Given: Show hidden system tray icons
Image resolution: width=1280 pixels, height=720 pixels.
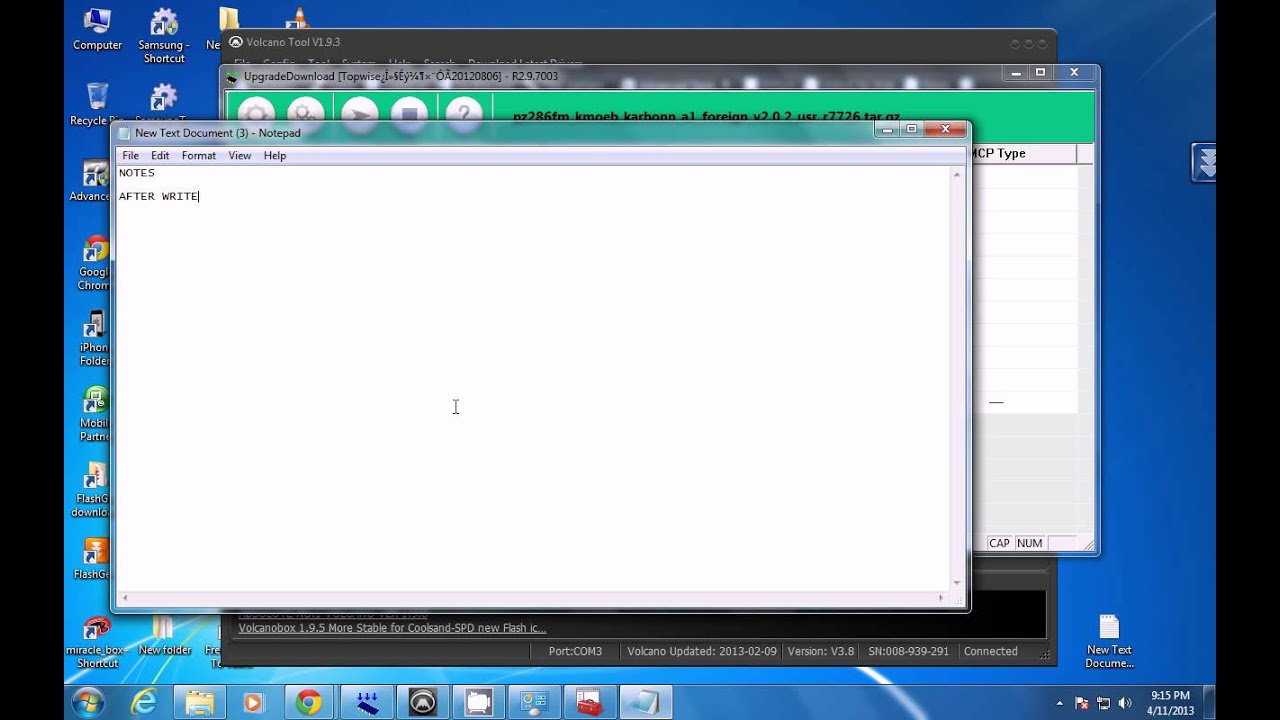Looking at the screenshot, I should click(x=1059, y=703).
